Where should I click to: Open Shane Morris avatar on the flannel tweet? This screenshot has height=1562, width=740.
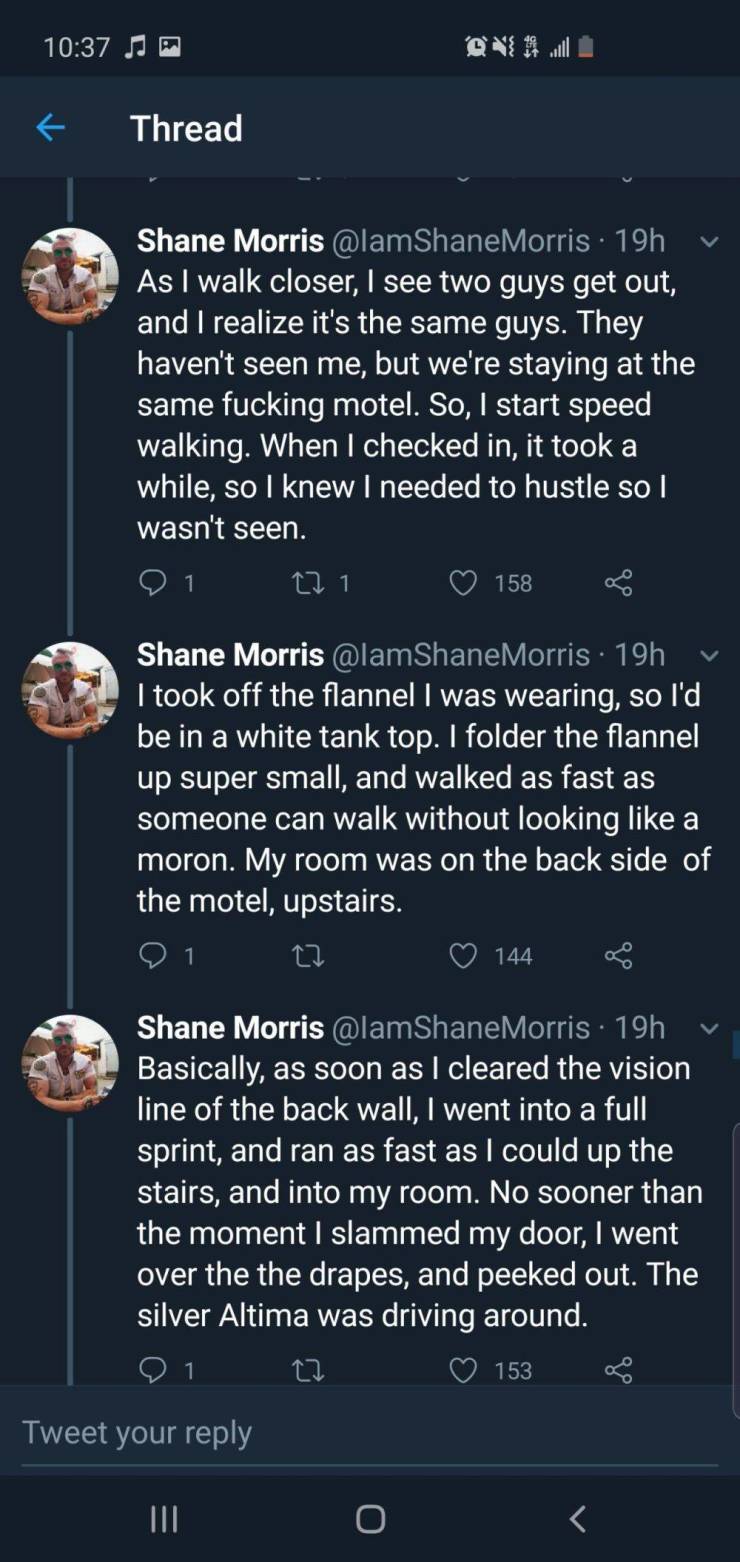point(70,690)
